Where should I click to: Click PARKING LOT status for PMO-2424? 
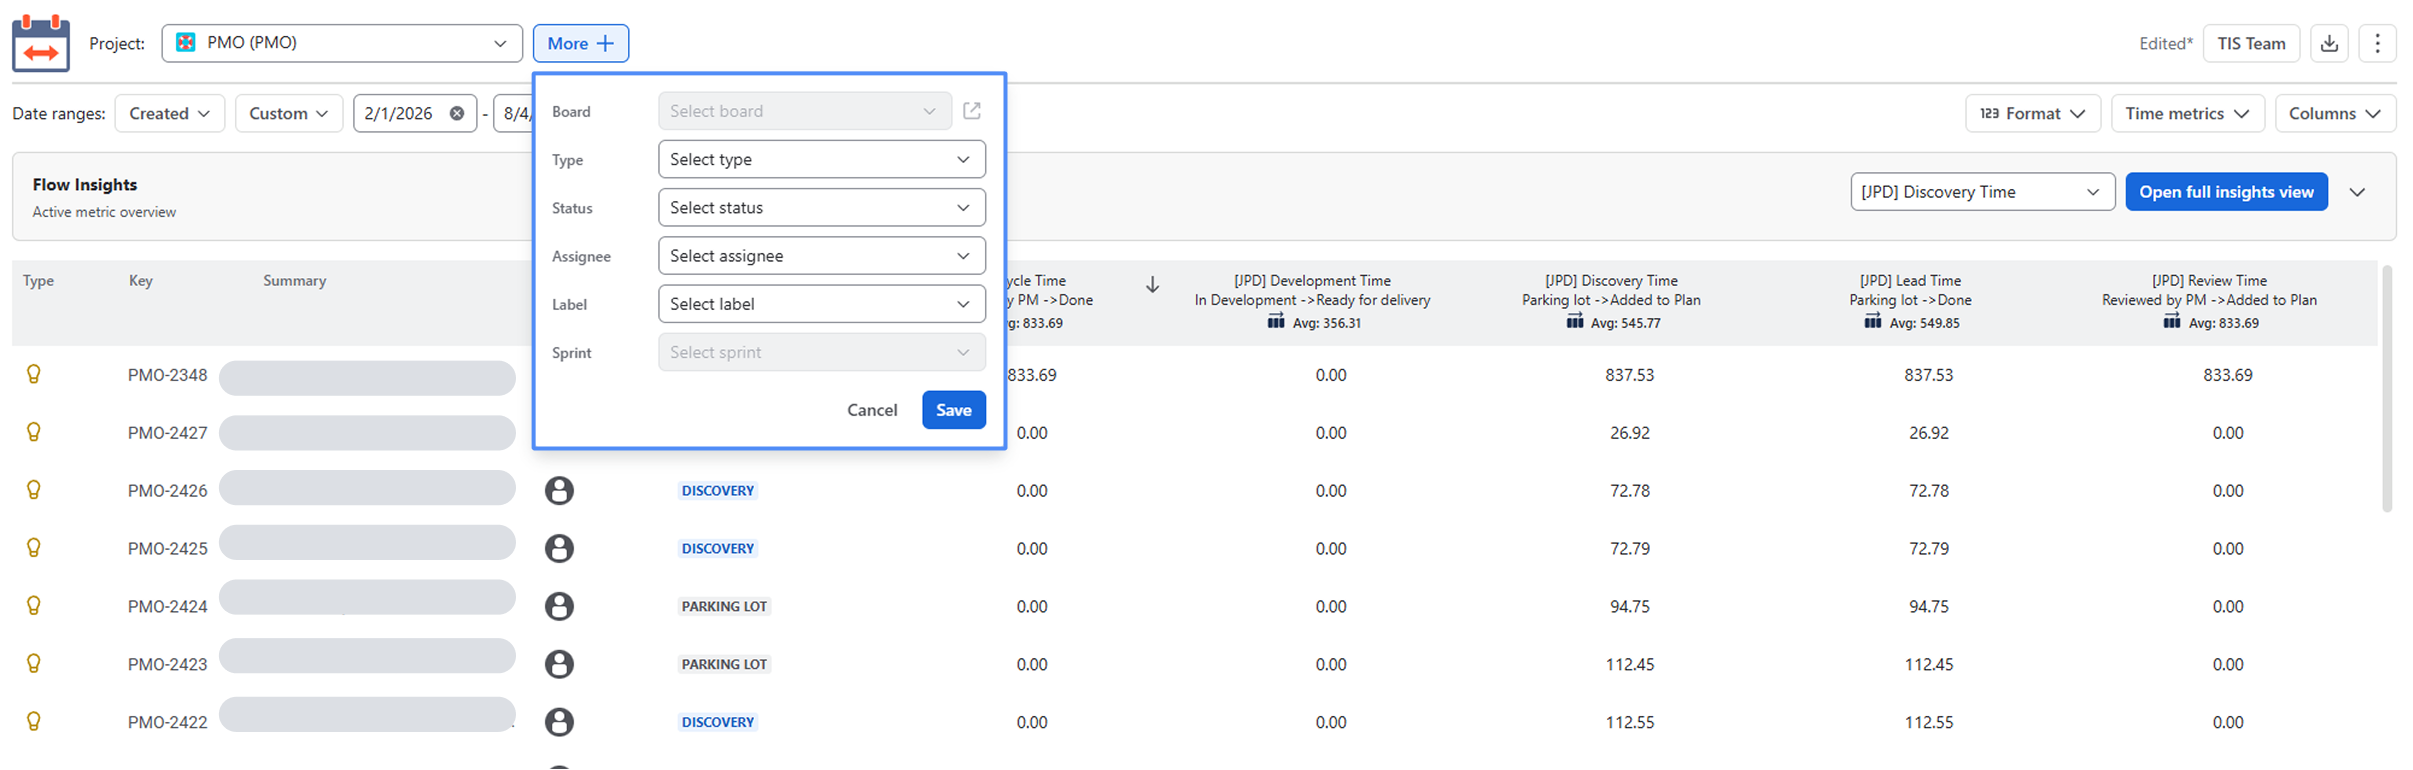tap(725, 607)
